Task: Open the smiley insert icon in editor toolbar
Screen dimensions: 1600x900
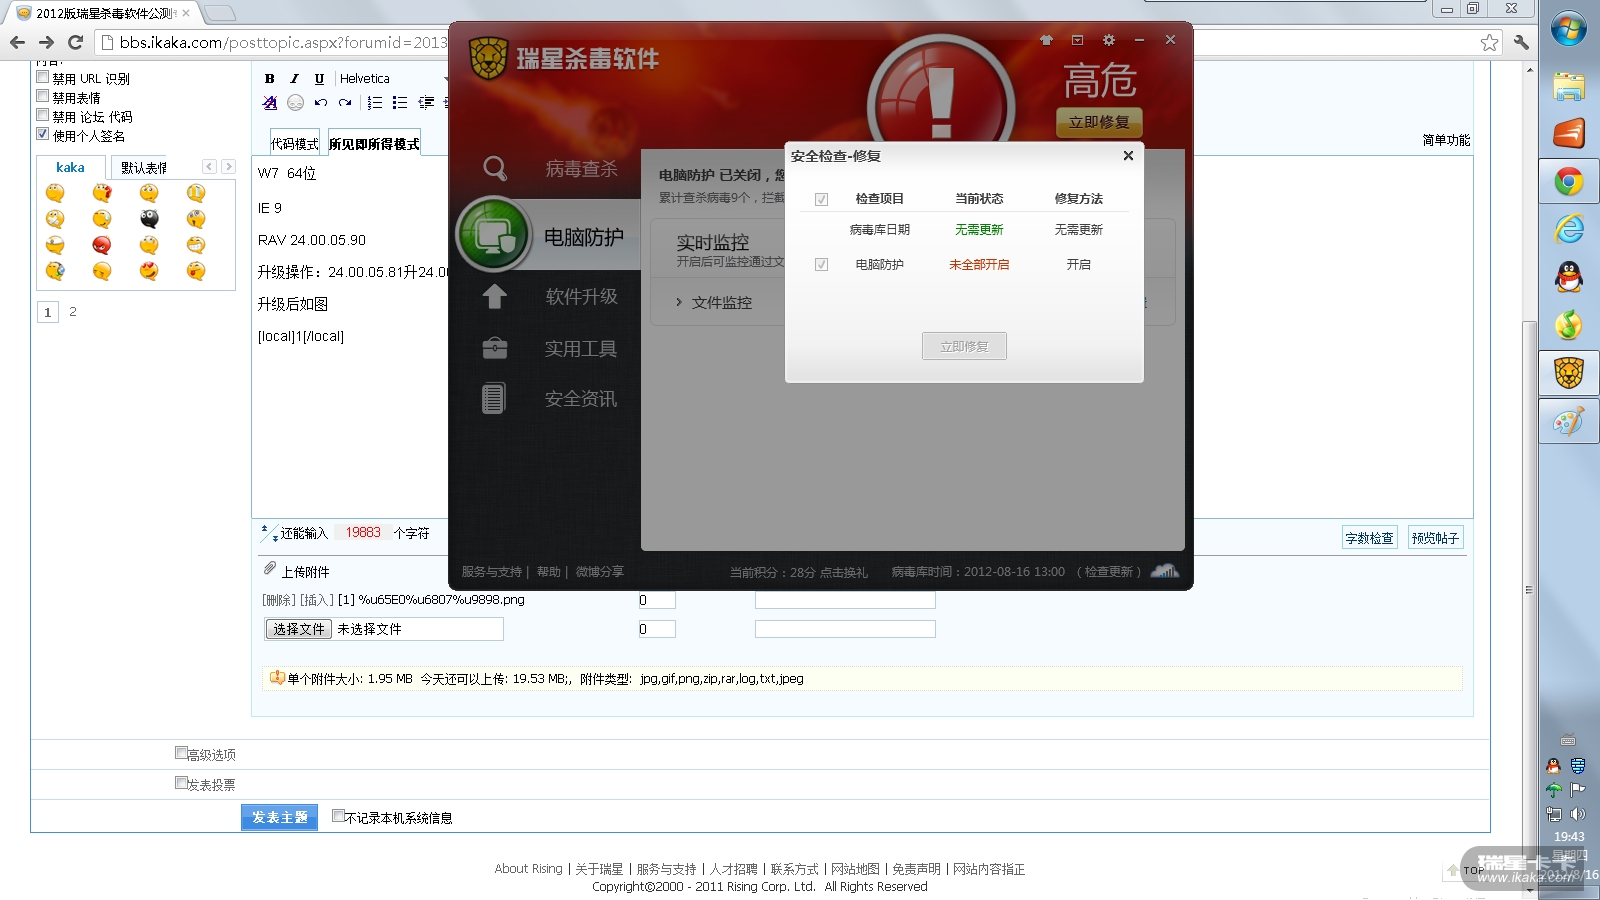Action: (x=295, y=102)
